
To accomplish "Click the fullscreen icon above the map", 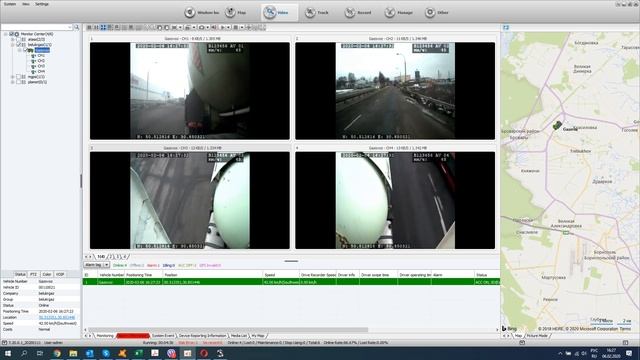I will coord(506,27).
